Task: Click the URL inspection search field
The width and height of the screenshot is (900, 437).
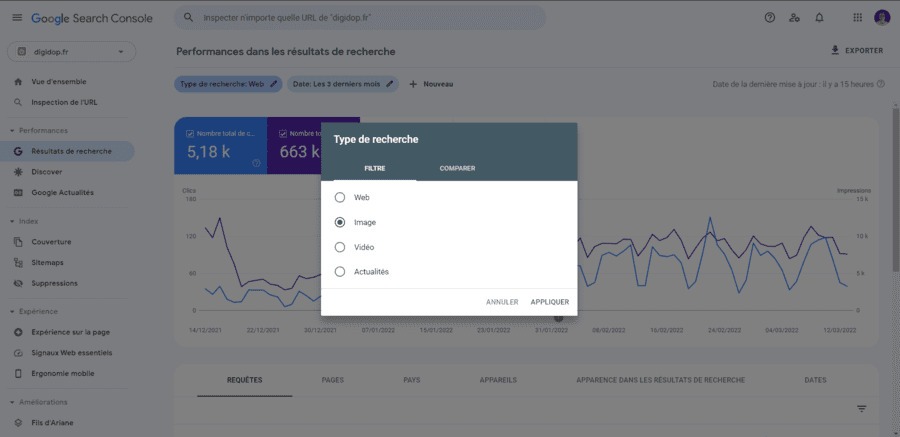Action: click(x=360, y=18)
